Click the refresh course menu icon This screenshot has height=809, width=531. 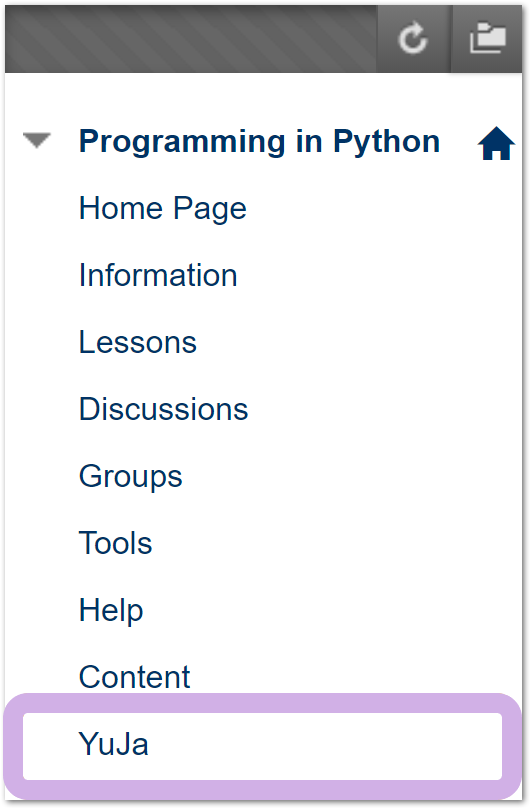click(413, 38)
